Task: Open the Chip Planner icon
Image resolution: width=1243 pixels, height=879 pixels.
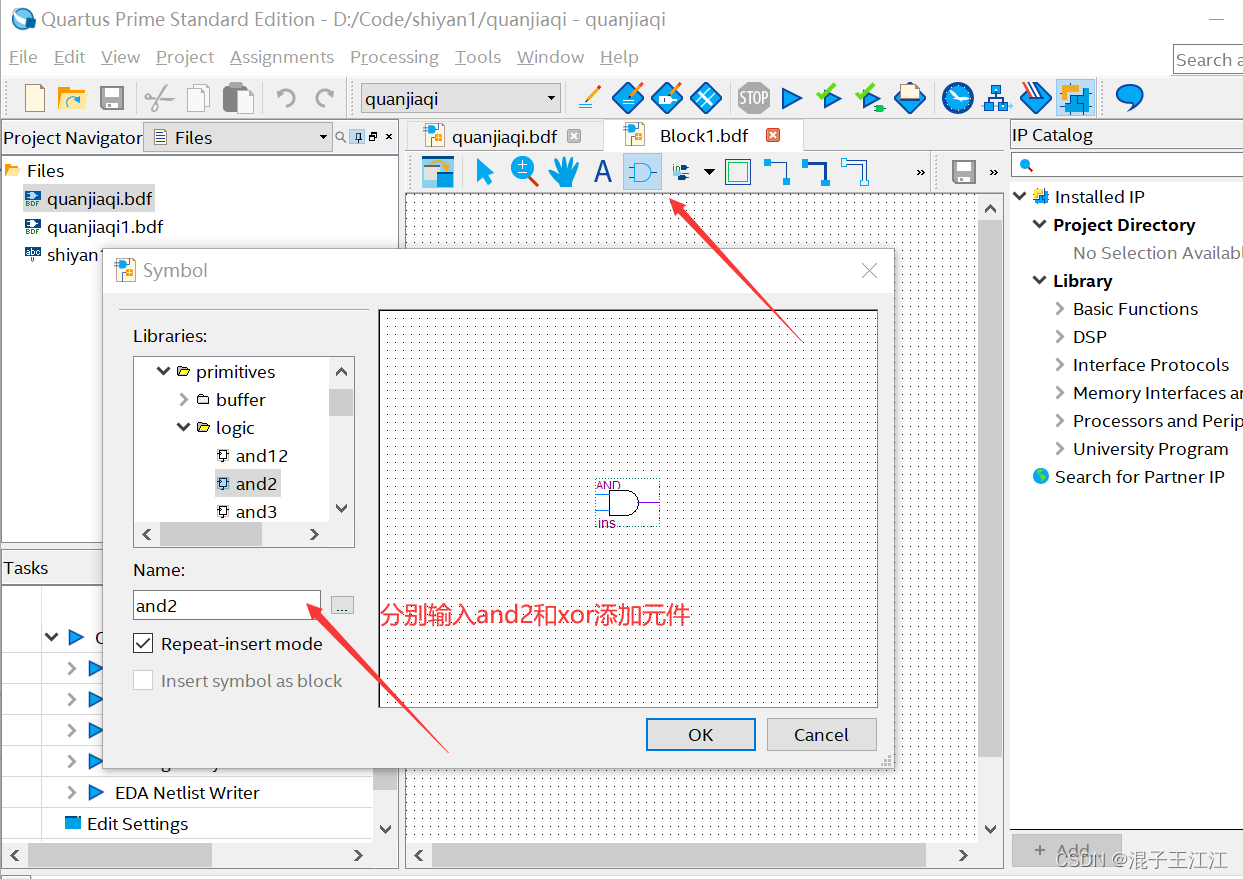Action: (x=706, y=98)
